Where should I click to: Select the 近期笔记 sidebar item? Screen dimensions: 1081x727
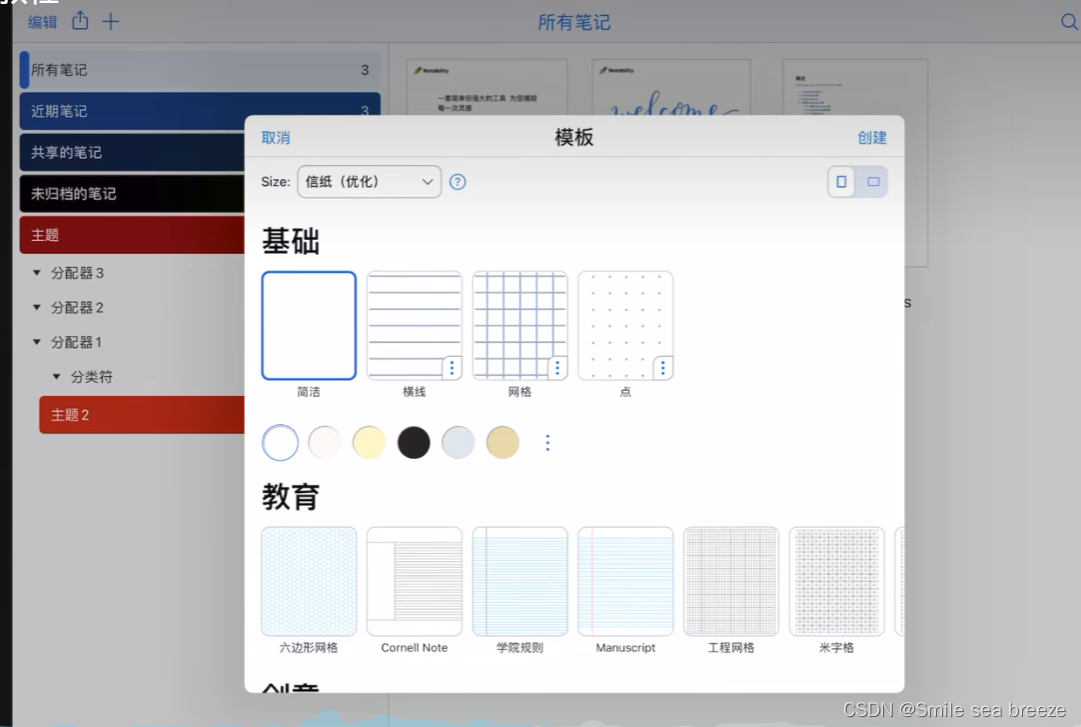click(x=200, y=111)
